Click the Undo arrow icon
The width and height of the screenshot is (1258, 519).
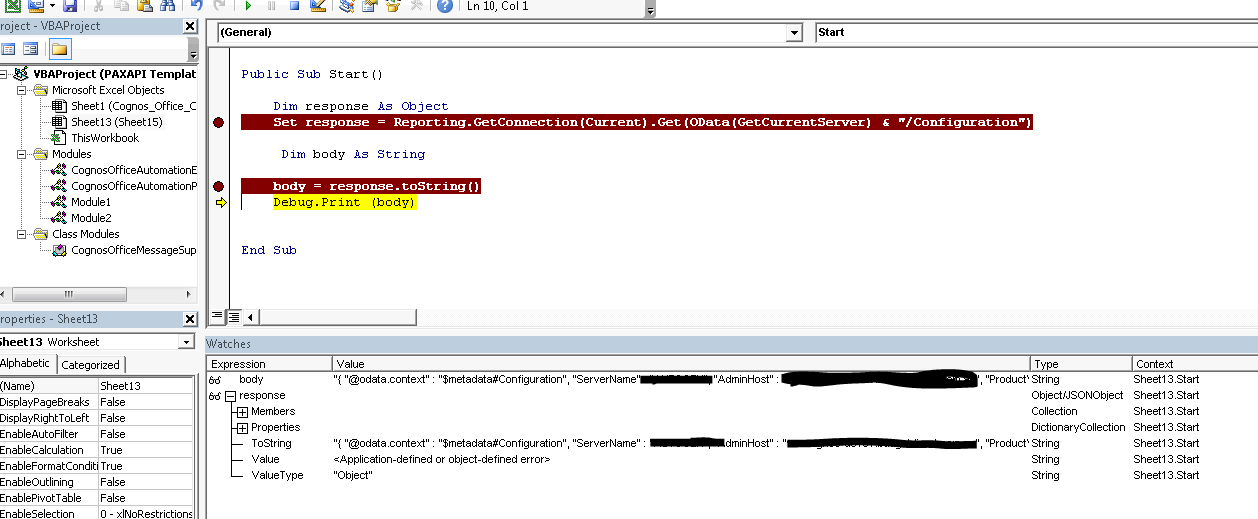pos(197,5)
